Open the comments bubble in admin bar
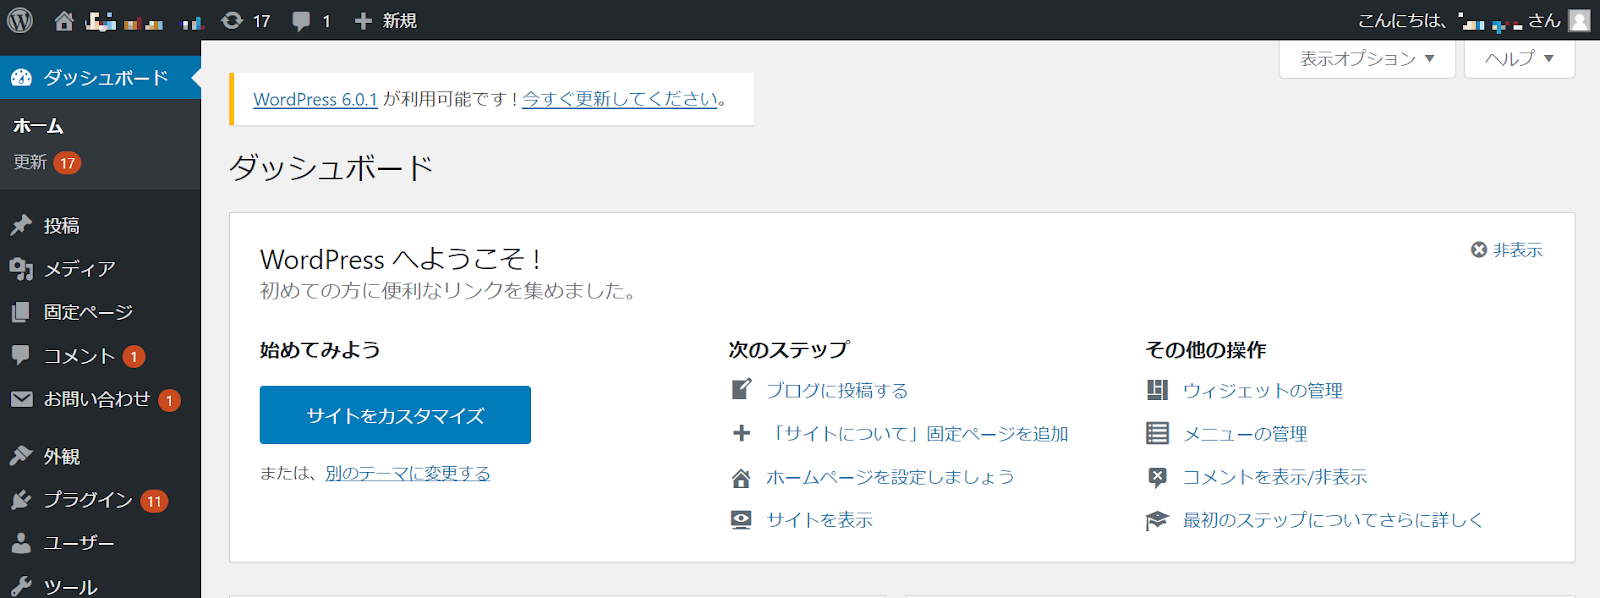The image size is (1600, 598). [301, 21]
